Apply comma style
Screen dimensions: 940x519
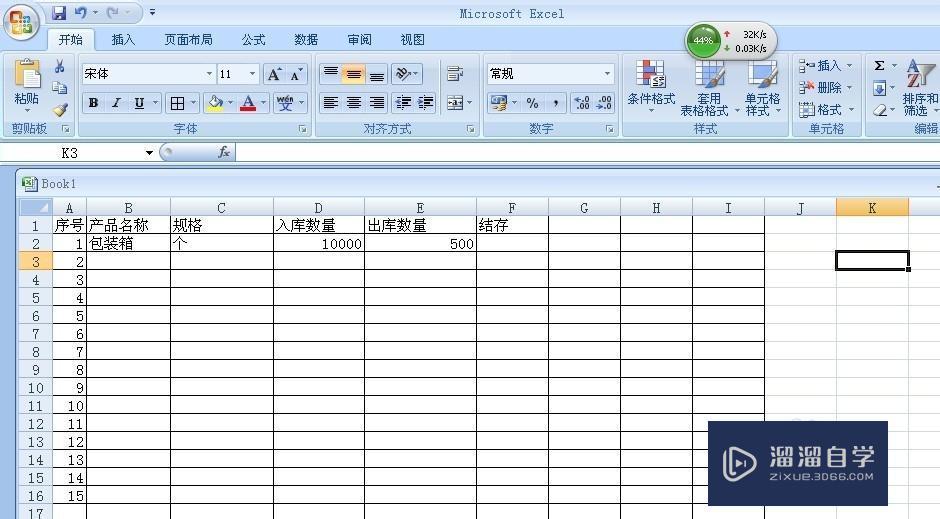[x=556, y=103]
